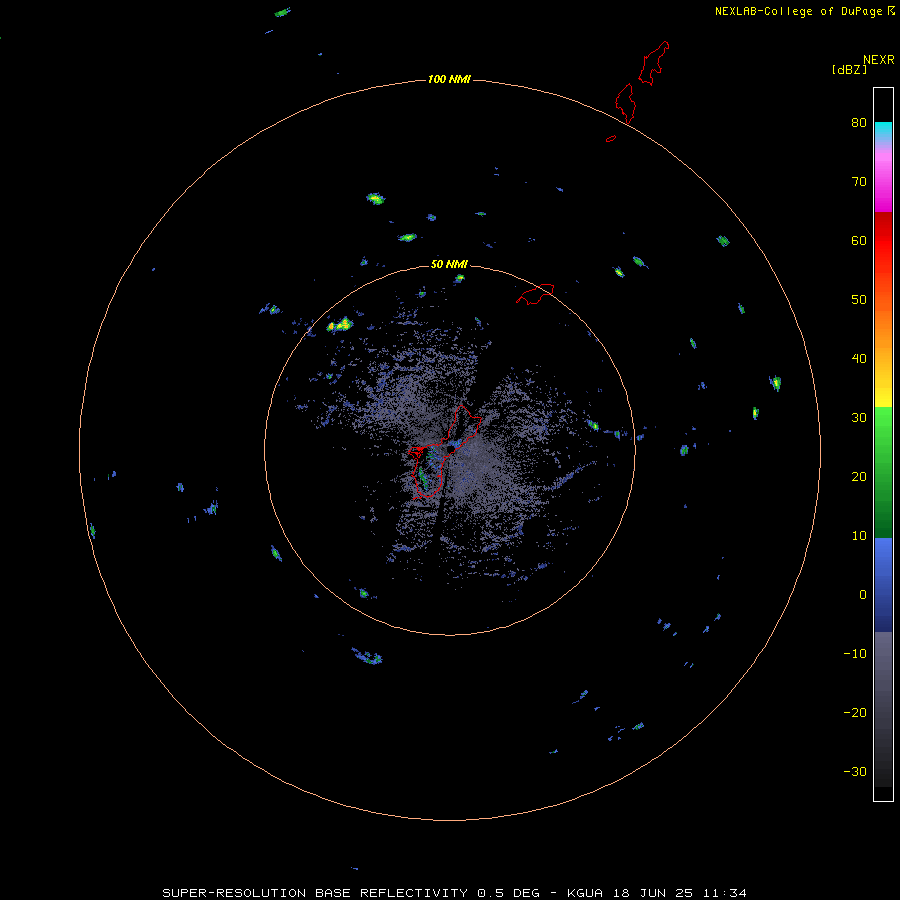Click the 80 value on the dBZ scale
Viewport: 900px width, 900px height.
tap(859, 122)
